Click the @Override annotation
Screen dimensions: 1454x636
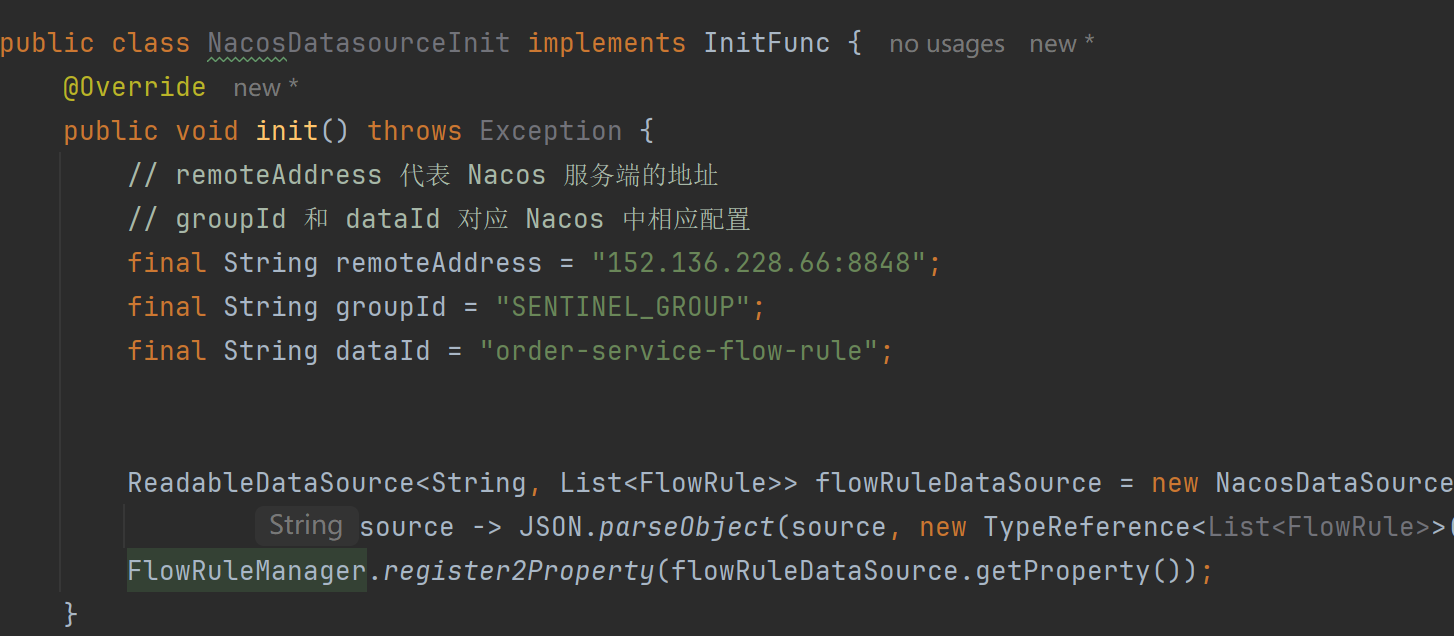(x=135, y=87)
